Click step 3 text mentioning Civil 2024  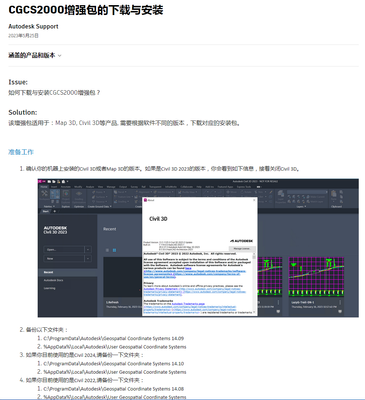click(x=85, y=355)
